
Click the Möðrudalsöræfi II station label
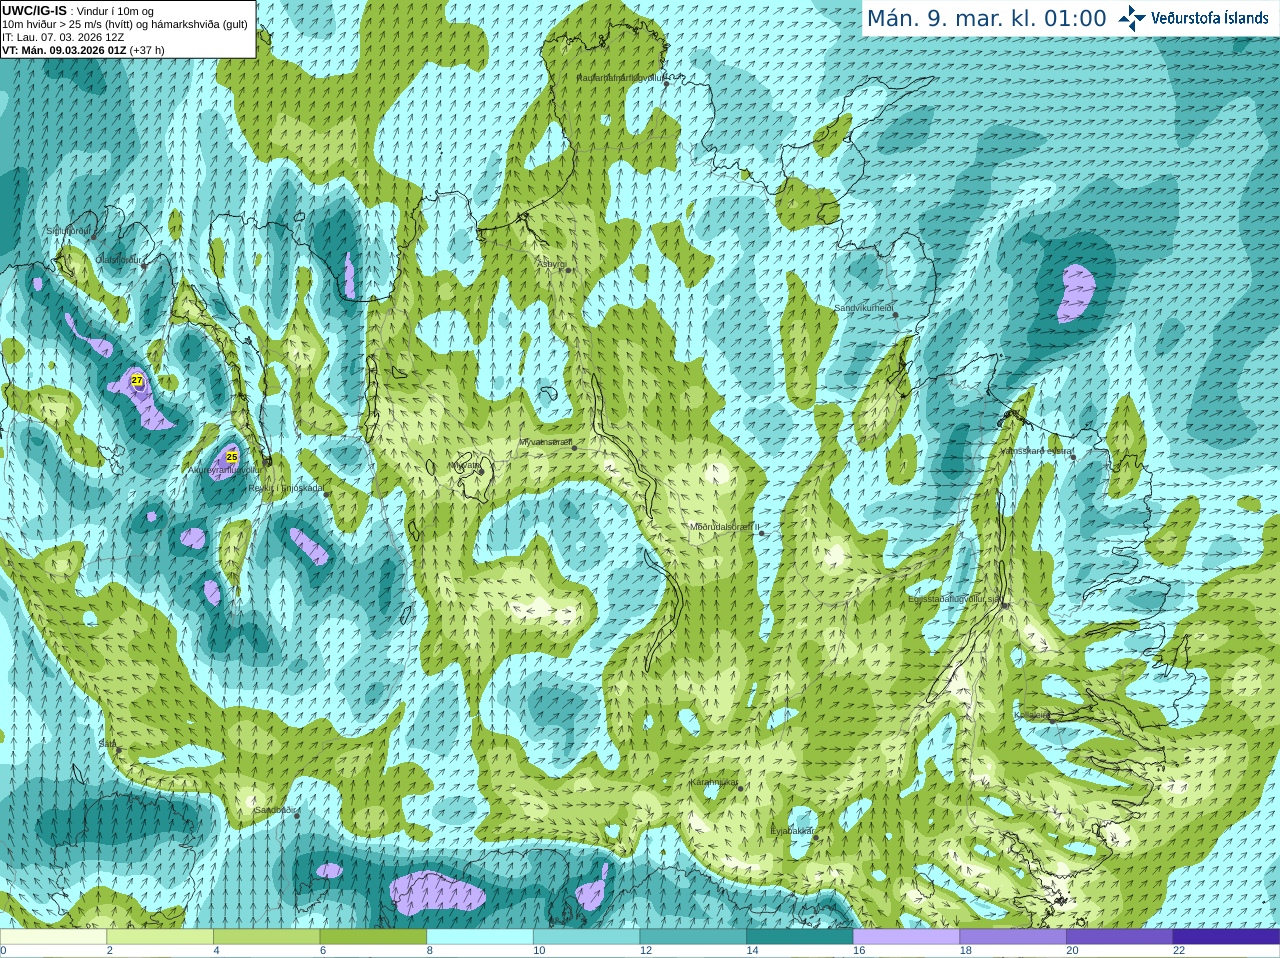tap(725, 527)
